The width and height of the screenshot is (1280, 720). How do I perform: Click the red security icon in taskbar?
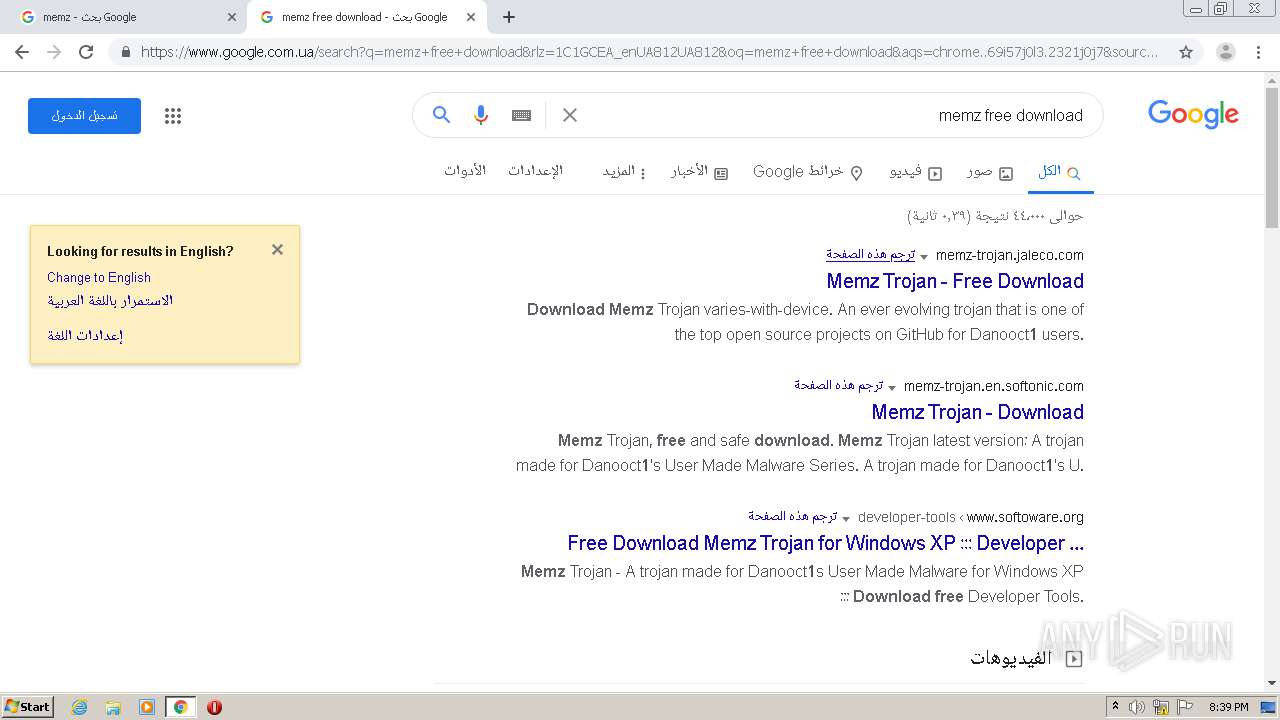click(x=214, y=707)
